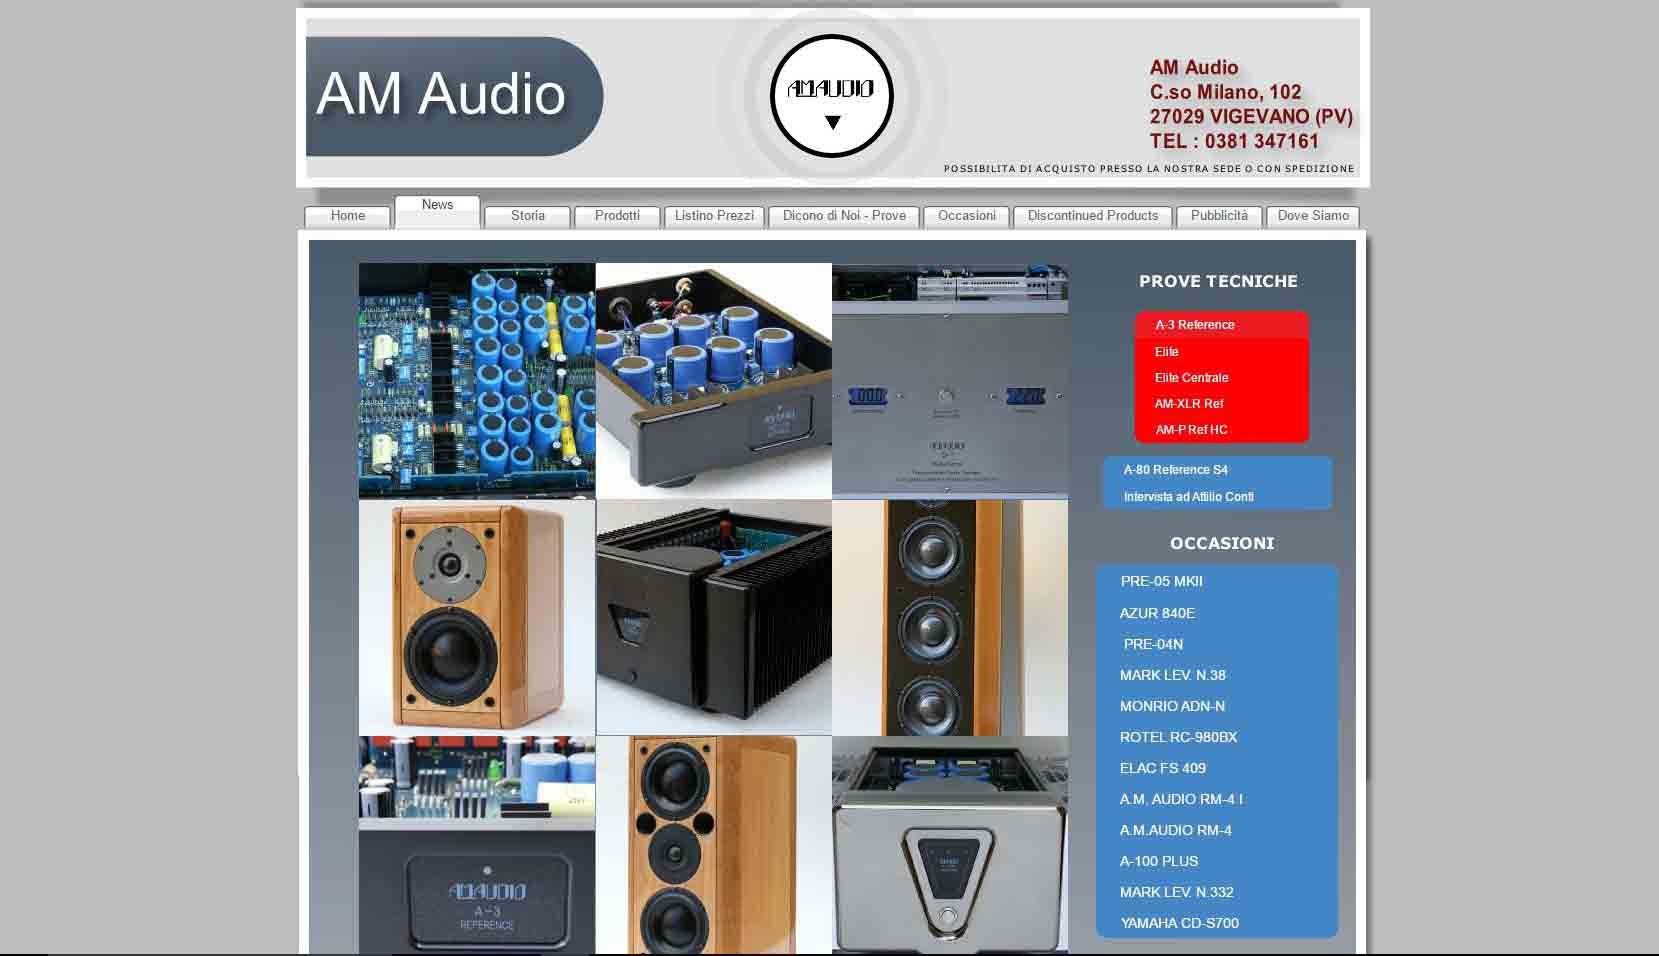The height and width of the screenshot is (956, 1659).
Task: Click the three-woofer tower speaker close-up
Action: click(950, 618)
